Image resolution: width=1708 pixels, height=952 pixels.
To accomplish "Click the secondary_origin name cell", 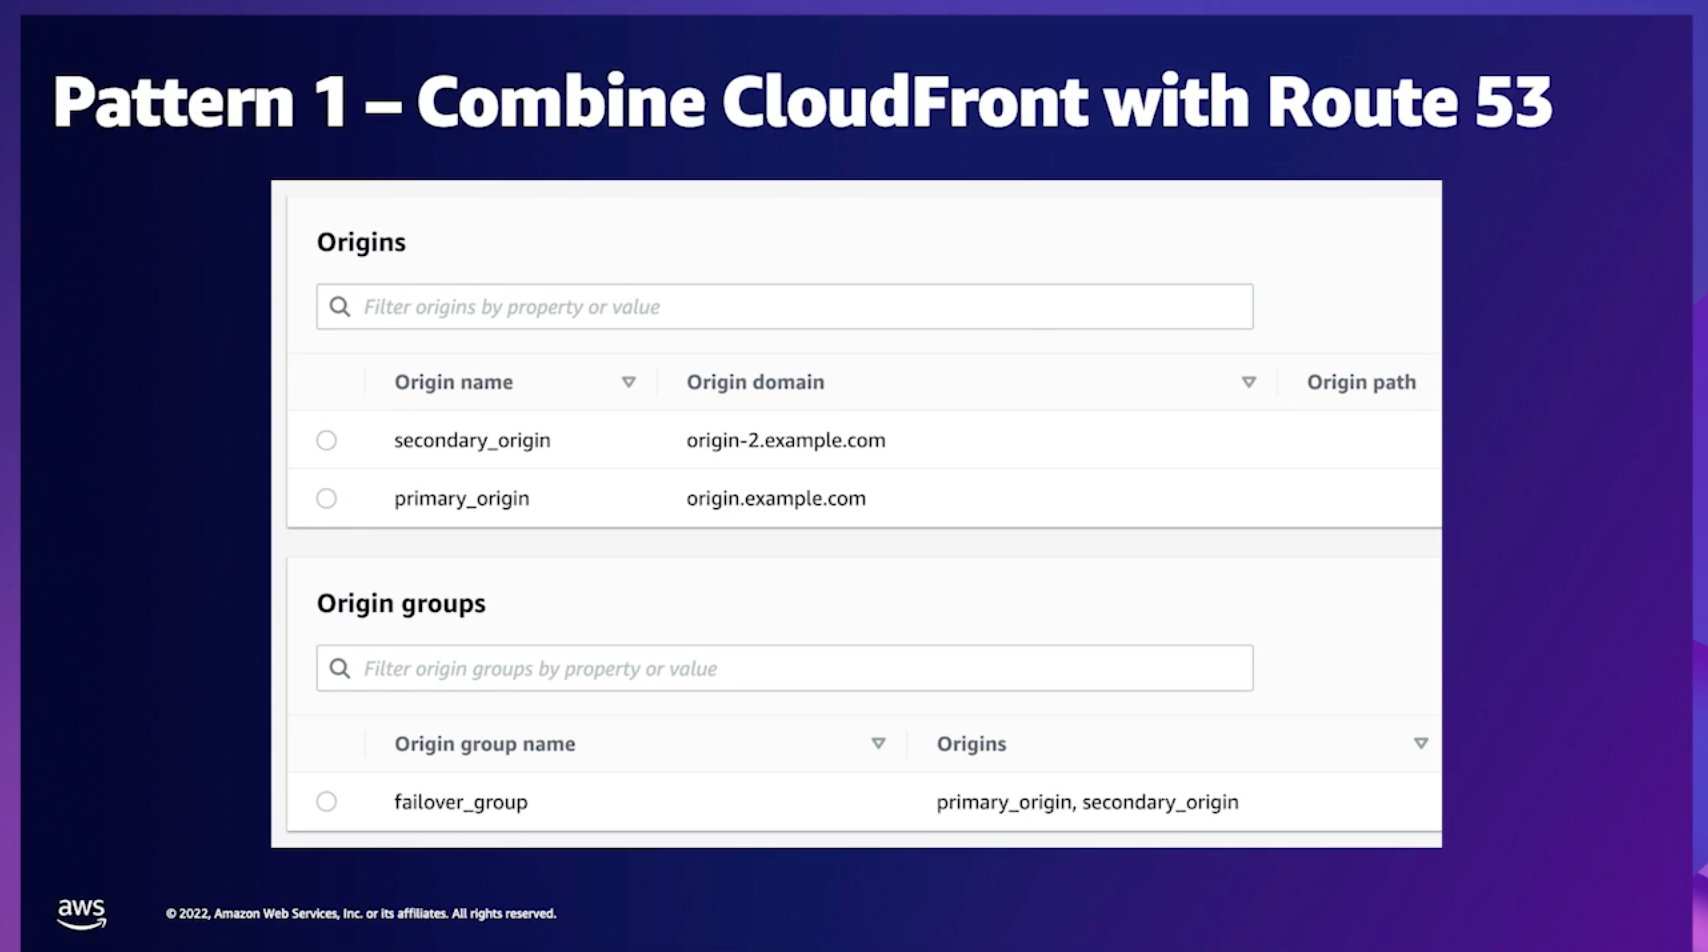I will coord(472,440).
